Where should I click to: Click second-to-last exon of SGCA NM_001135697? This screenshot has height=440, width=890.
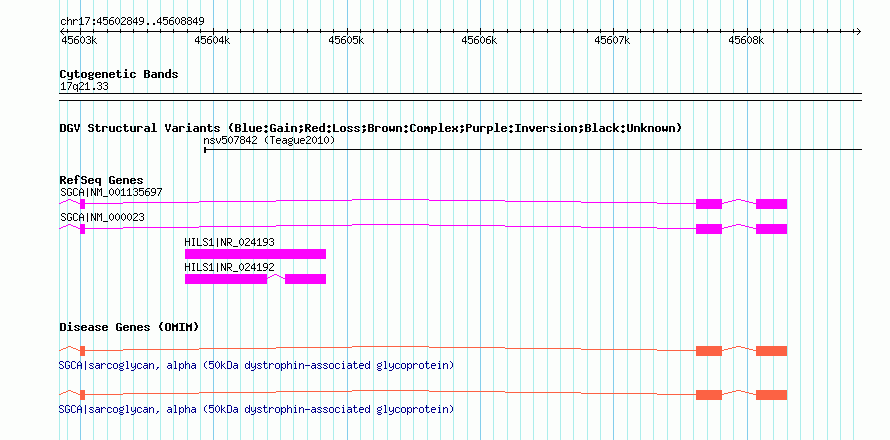pyautogui.click(x=709, y=204)
